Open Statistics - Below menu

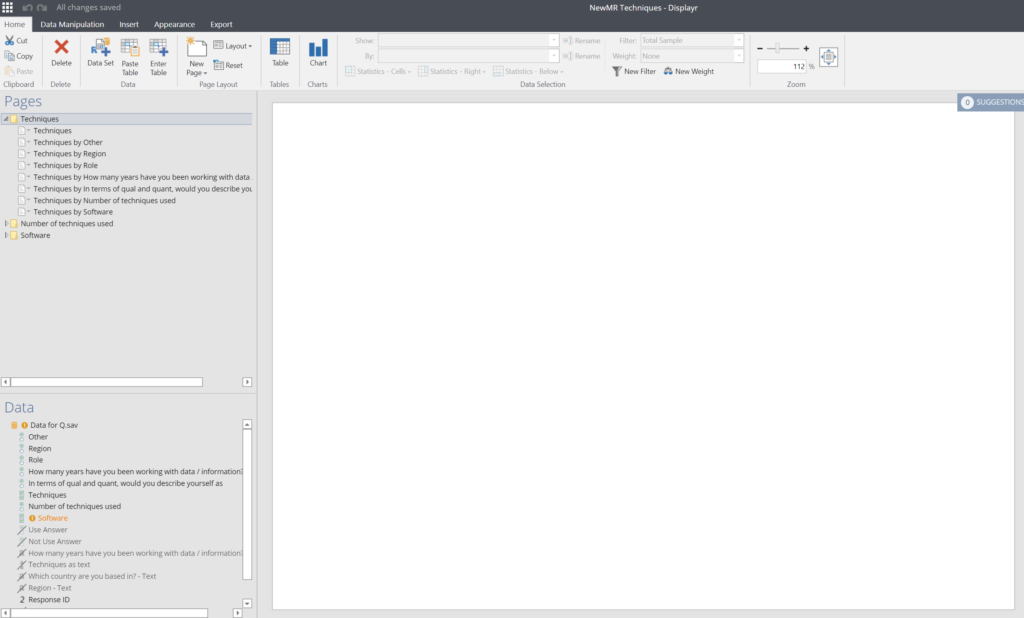click(528, 71)
